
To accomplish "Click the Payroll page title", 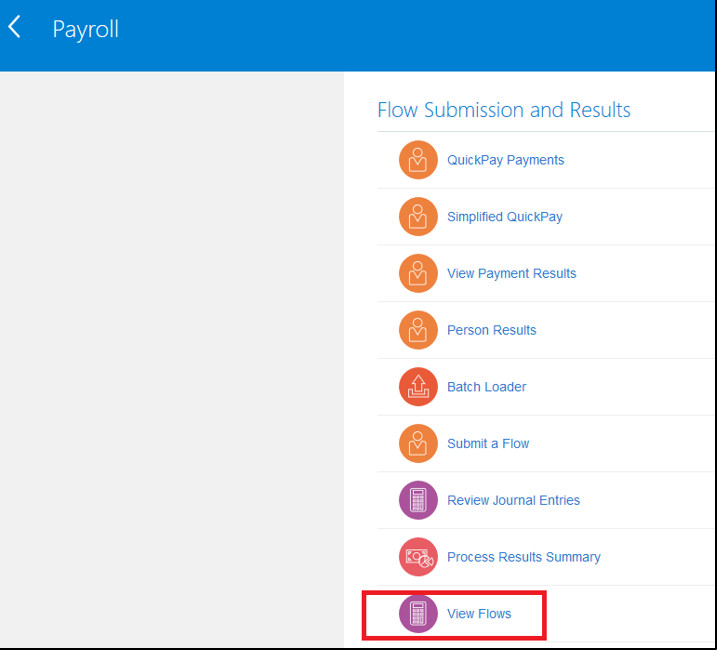I will pos(86,29).
